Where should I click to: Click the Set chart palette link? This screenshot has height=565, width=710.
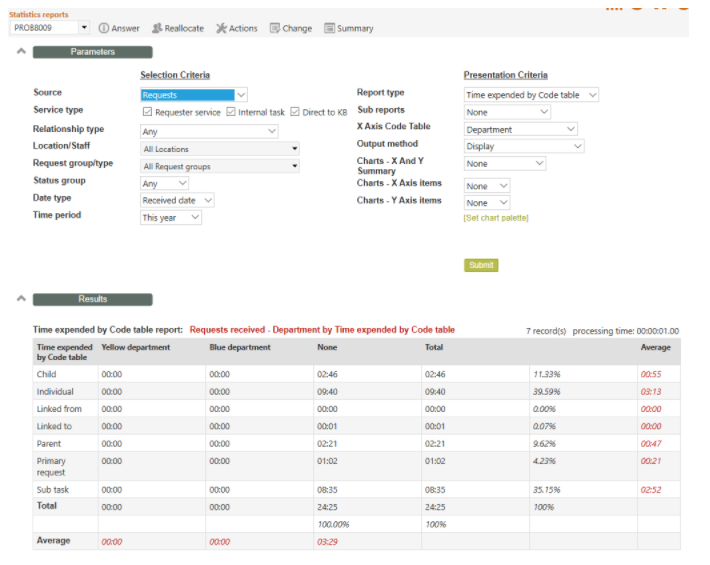pos(496,217)
